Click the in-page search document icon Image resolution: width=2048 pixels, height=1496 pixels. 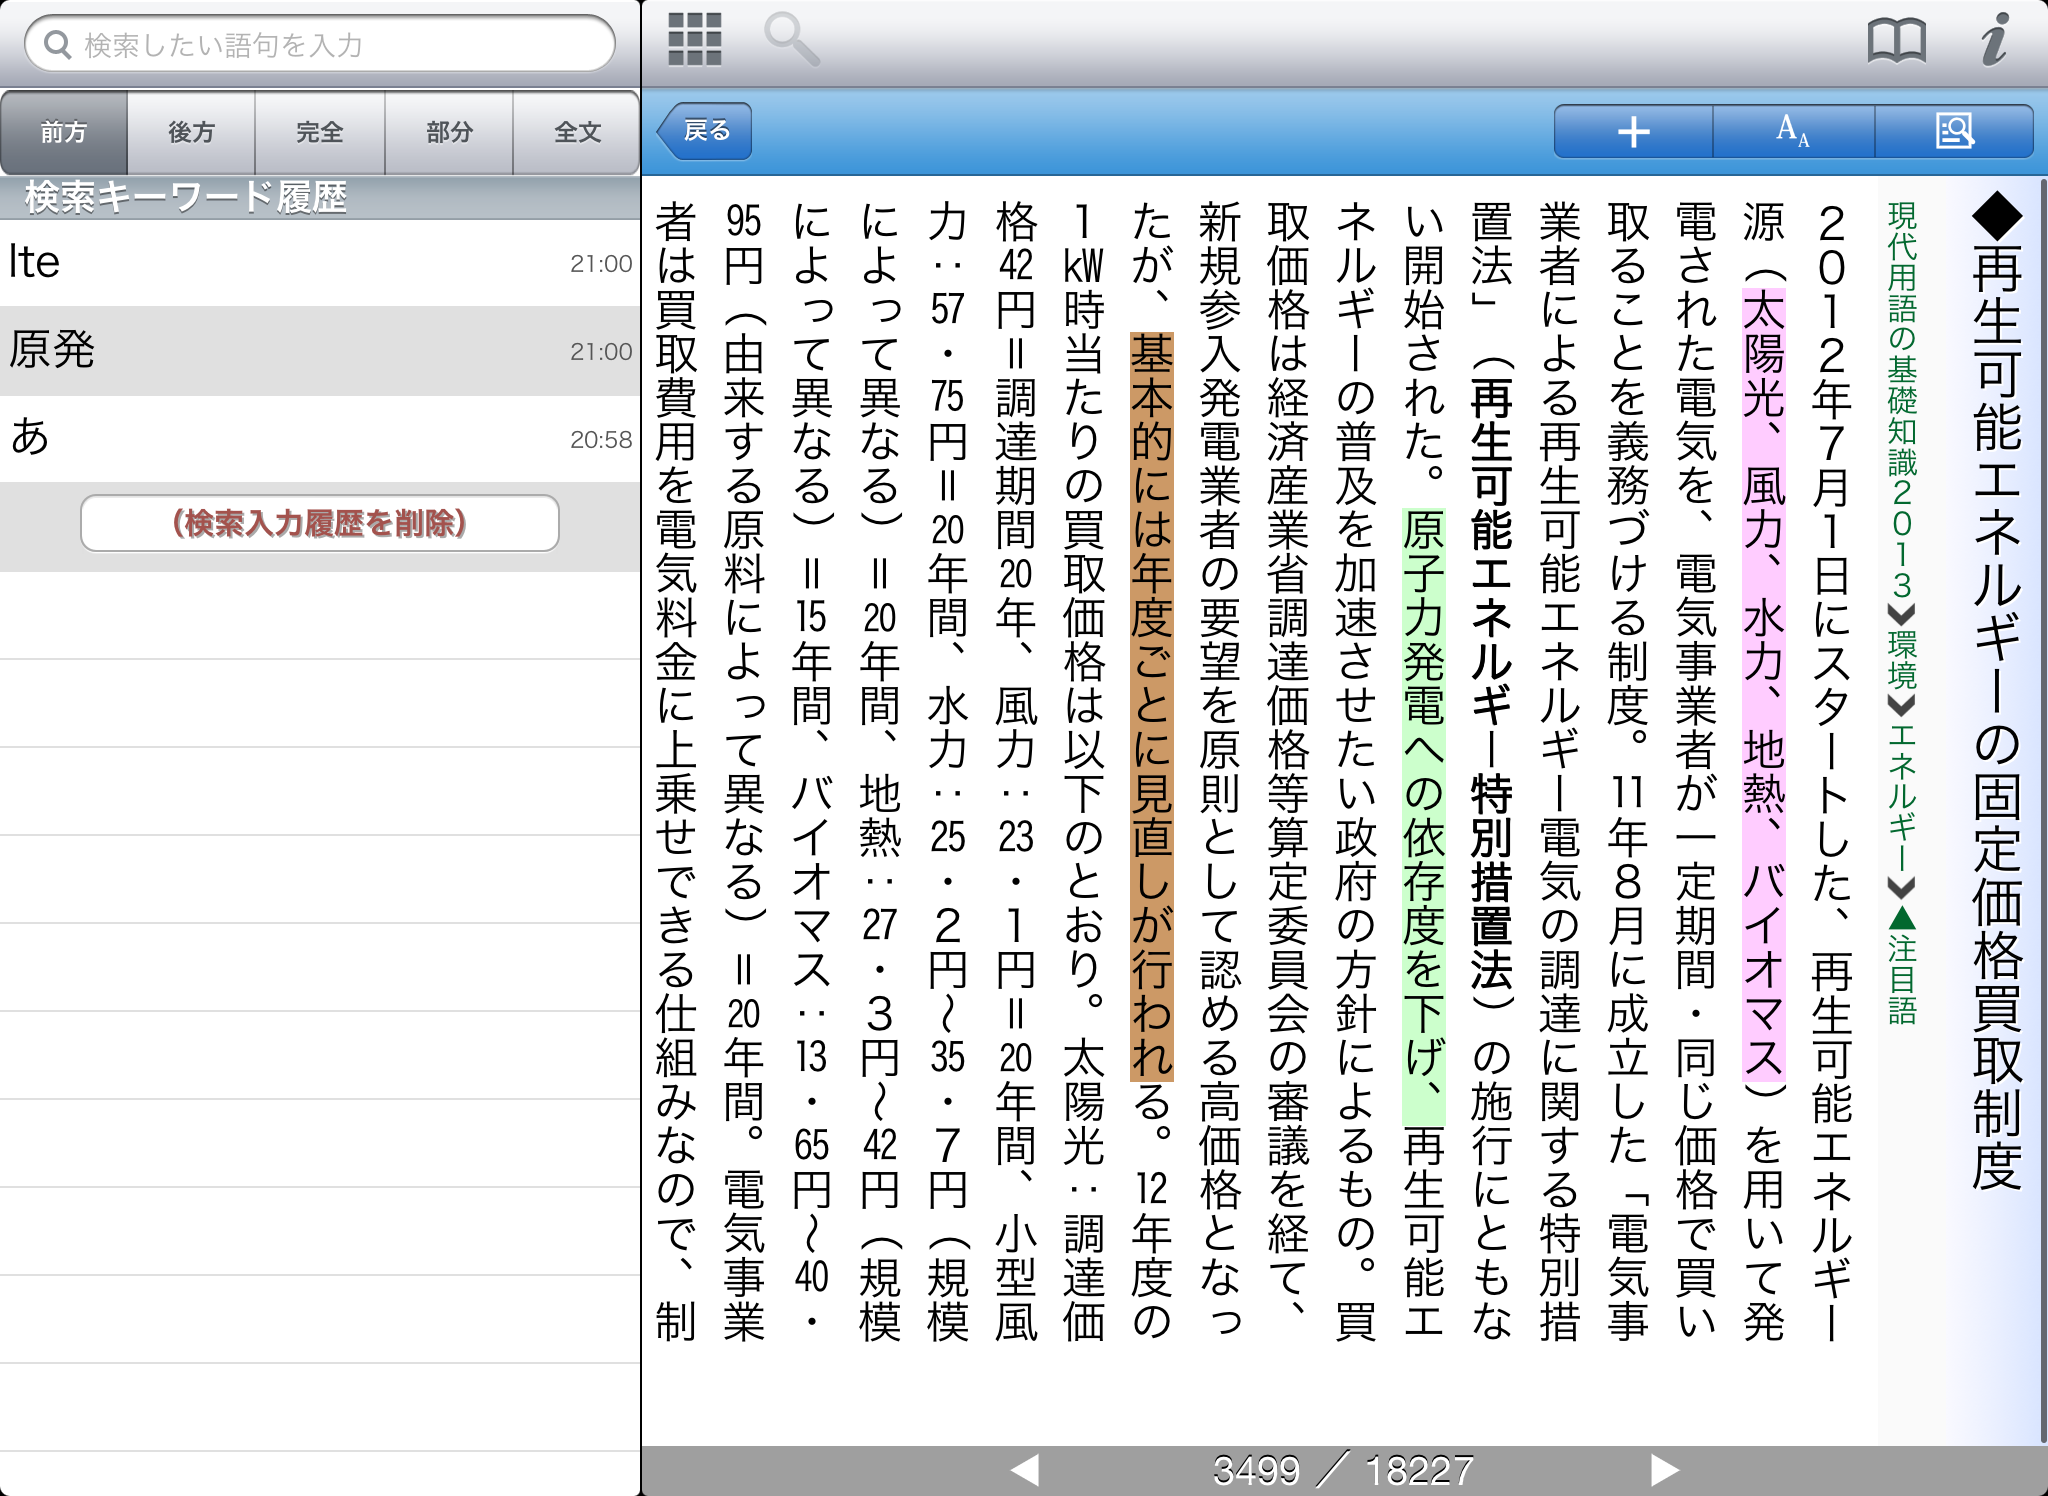click(x=1954, y=131)
